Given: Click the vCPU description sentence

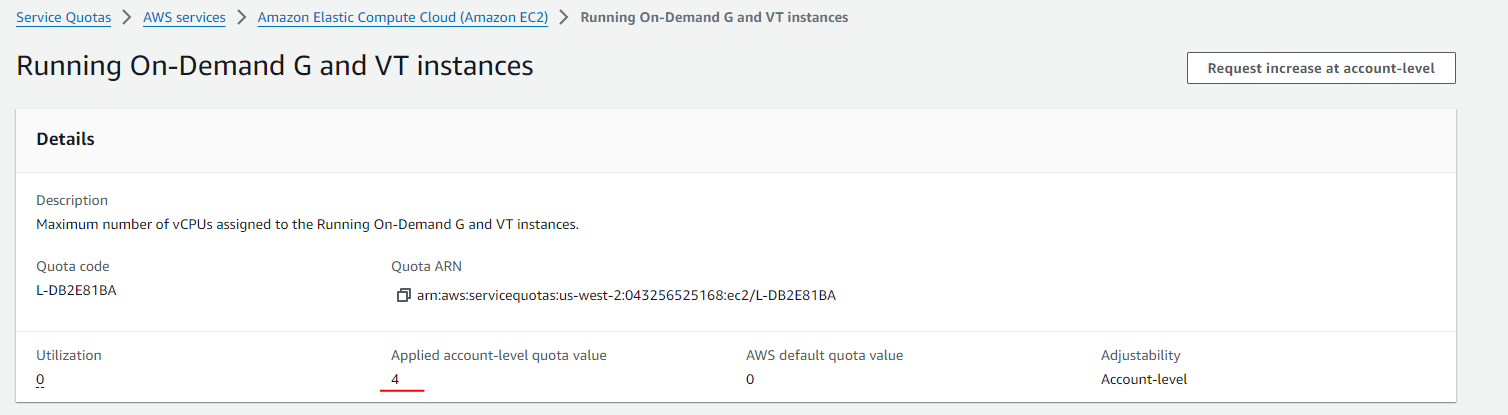Looking at the screenshot, I should click(307, 224).
